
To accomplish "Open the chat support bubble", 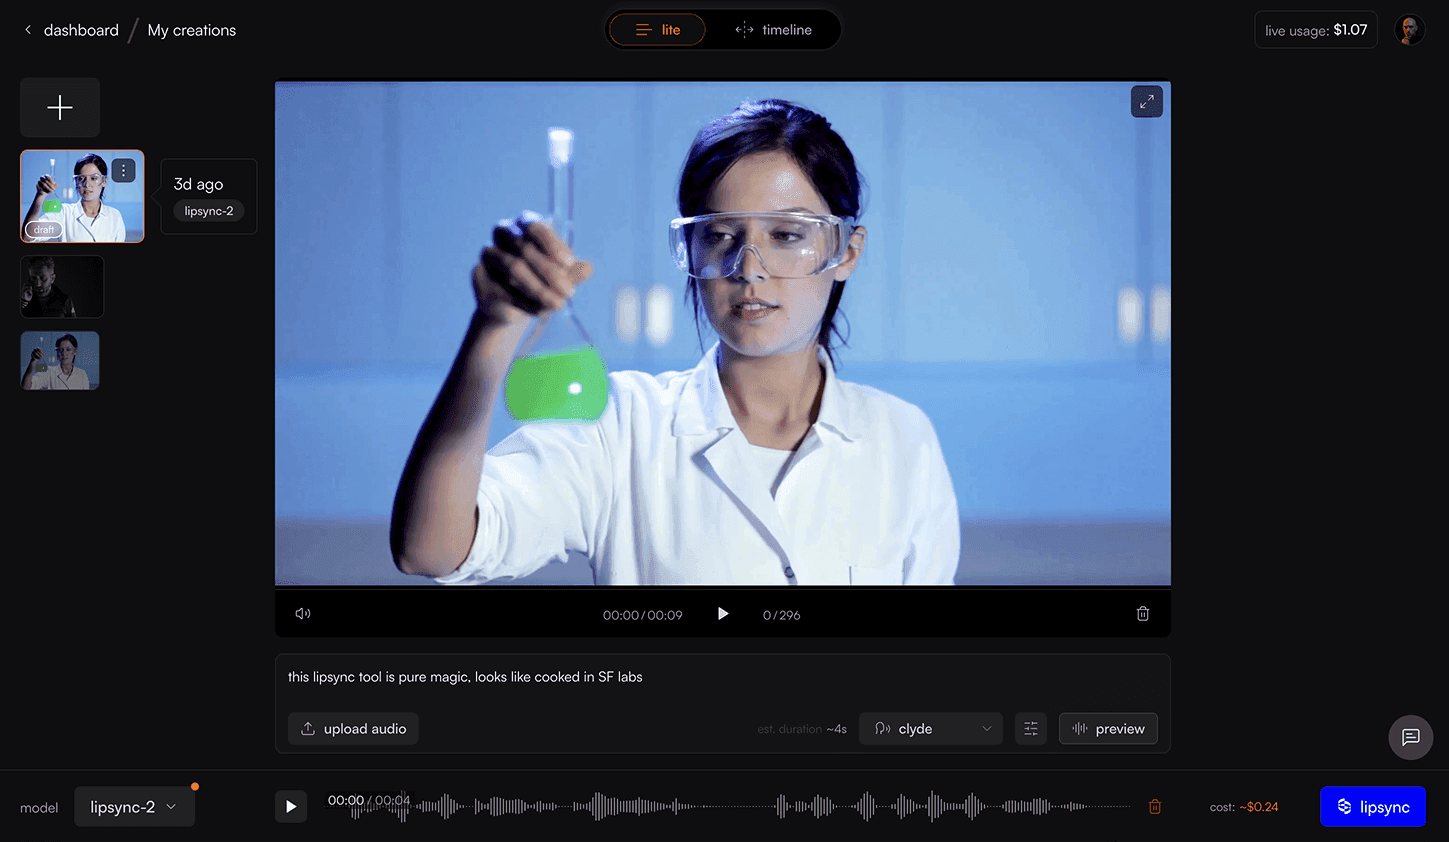I will [1410, 737].
